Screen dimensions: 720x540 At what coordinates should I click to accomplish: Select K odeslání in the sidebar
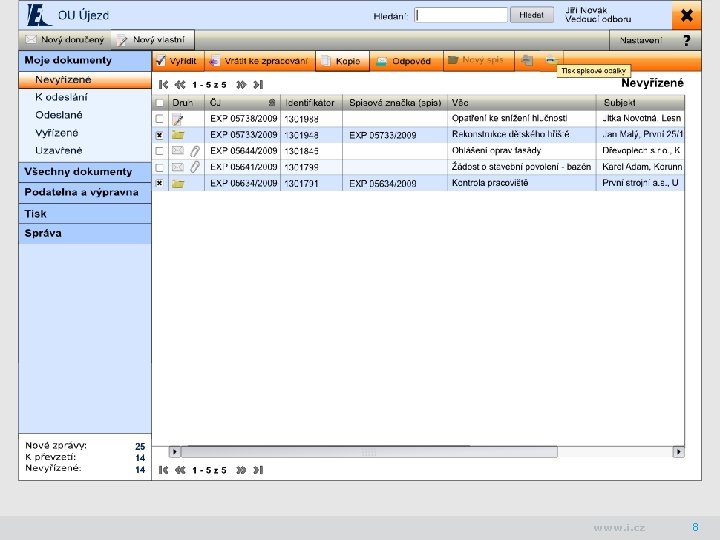click(61, 97)
